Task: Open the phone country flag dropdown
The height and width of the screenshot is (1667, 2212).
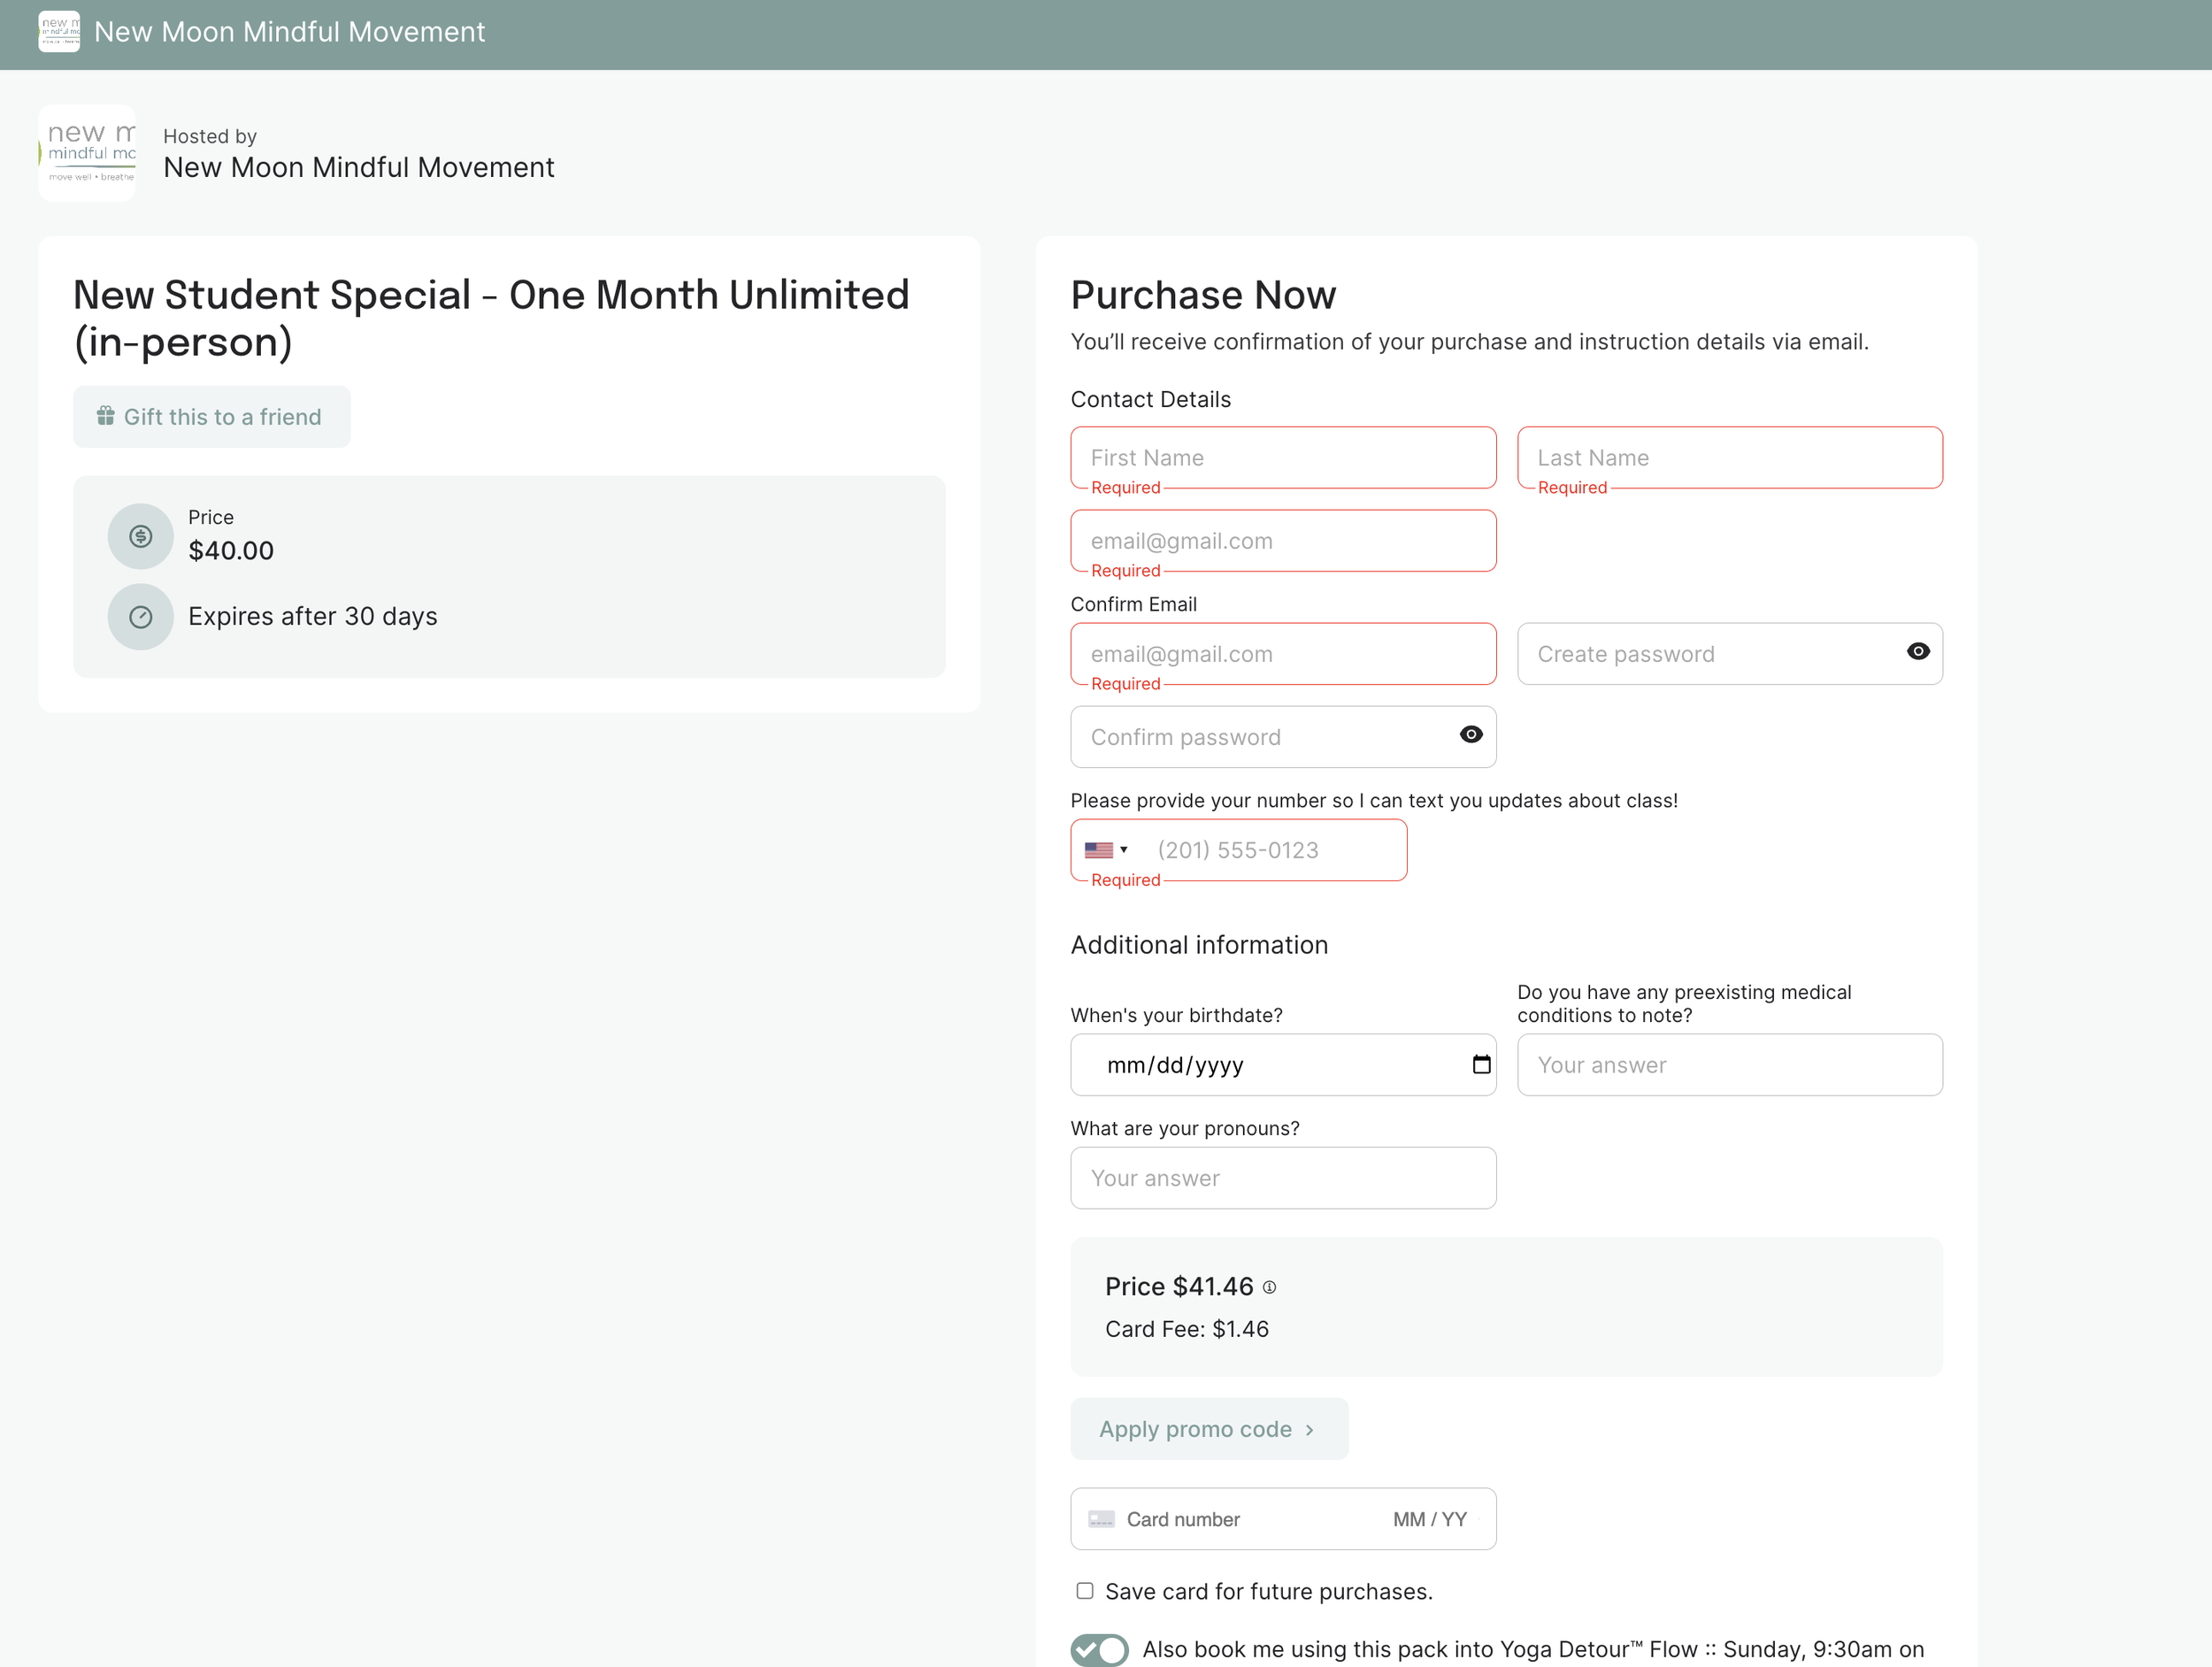Action: [1106, 850]
